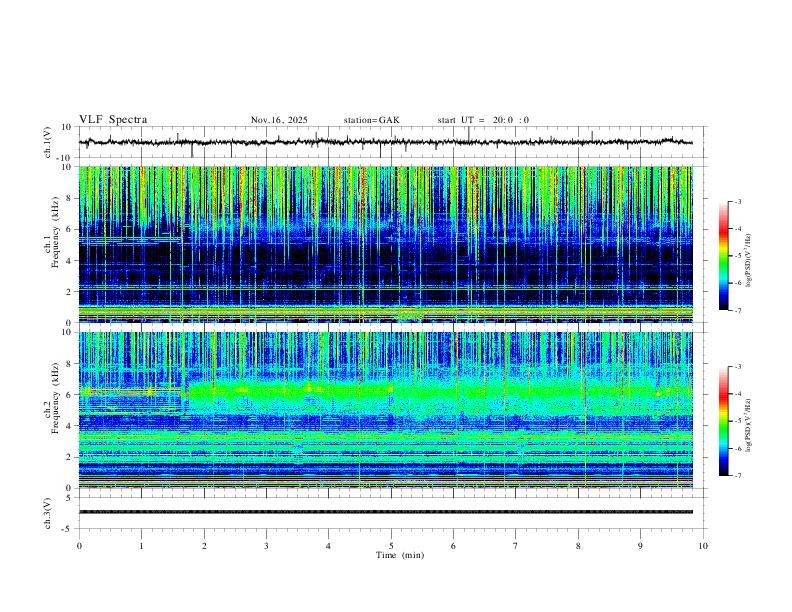792x612 pixels.
Task: Click time axis tick label "5"
Action: 391,546
